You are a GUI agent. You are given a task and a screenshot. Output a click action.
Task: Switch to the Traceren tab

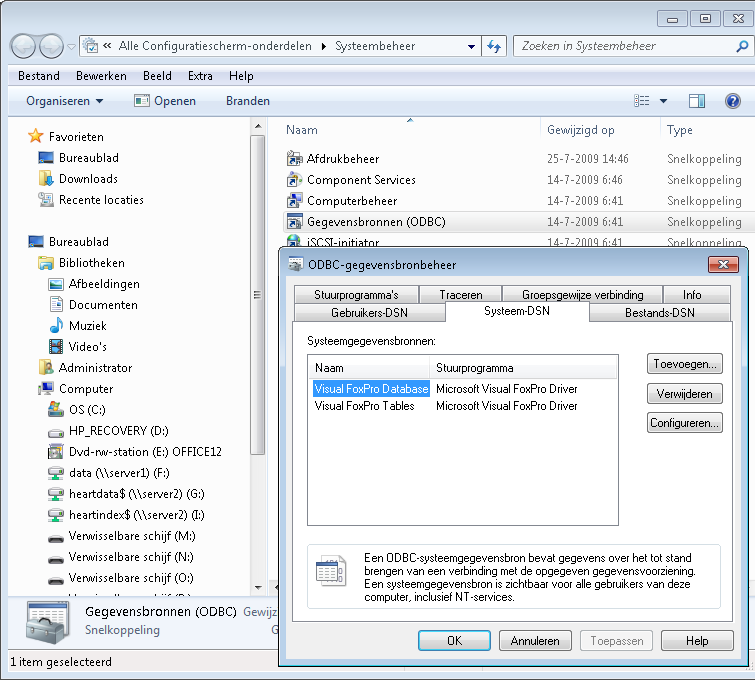(x=460, y=294)
